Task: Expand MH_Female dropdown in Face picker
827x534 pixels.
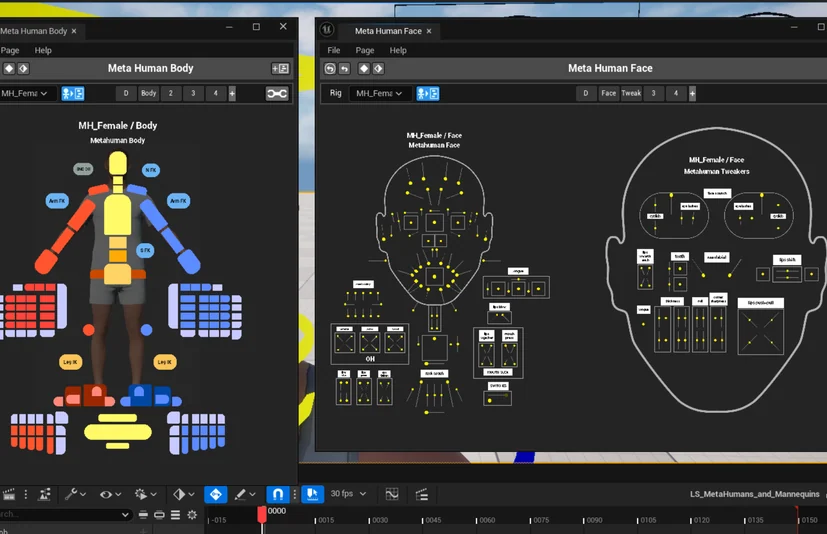Action: tap(379, 93)
